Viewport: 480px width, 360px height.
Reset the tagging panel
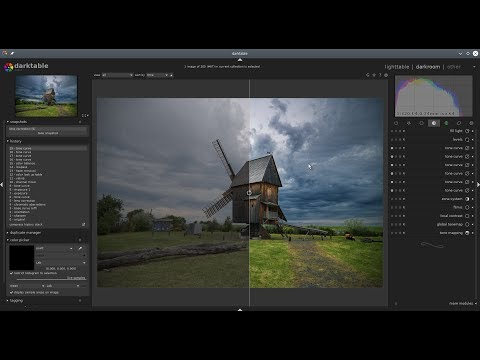pos(80,300)
